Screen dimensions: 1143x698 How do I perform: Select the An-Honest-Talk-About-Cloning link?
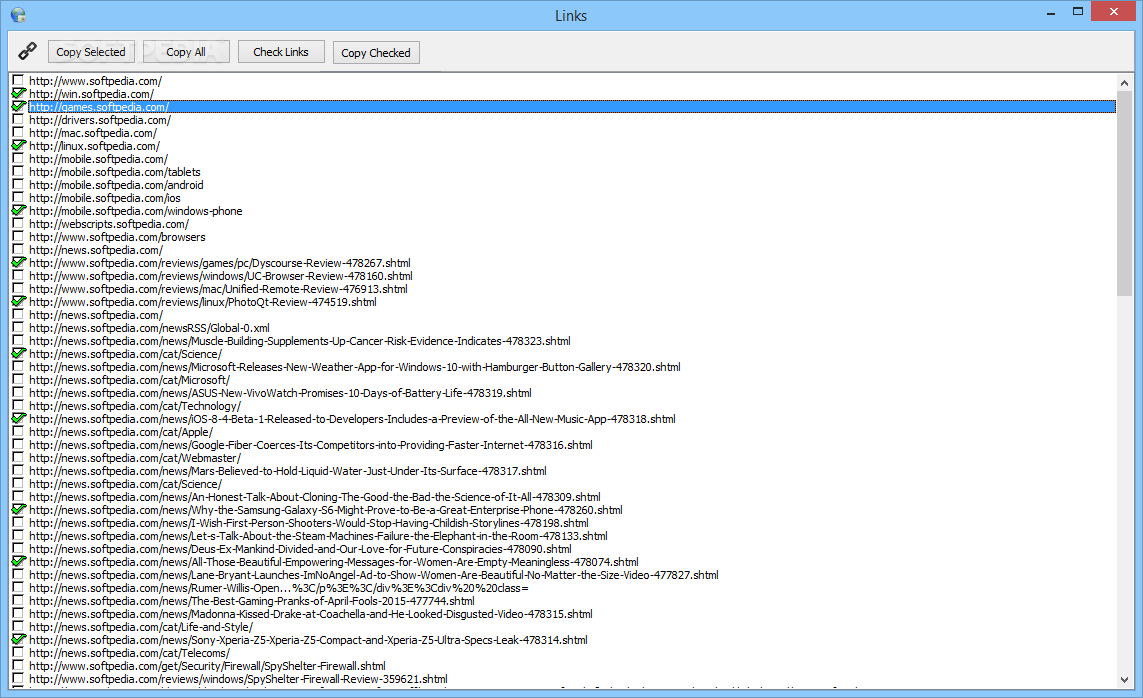pos(315,497)
